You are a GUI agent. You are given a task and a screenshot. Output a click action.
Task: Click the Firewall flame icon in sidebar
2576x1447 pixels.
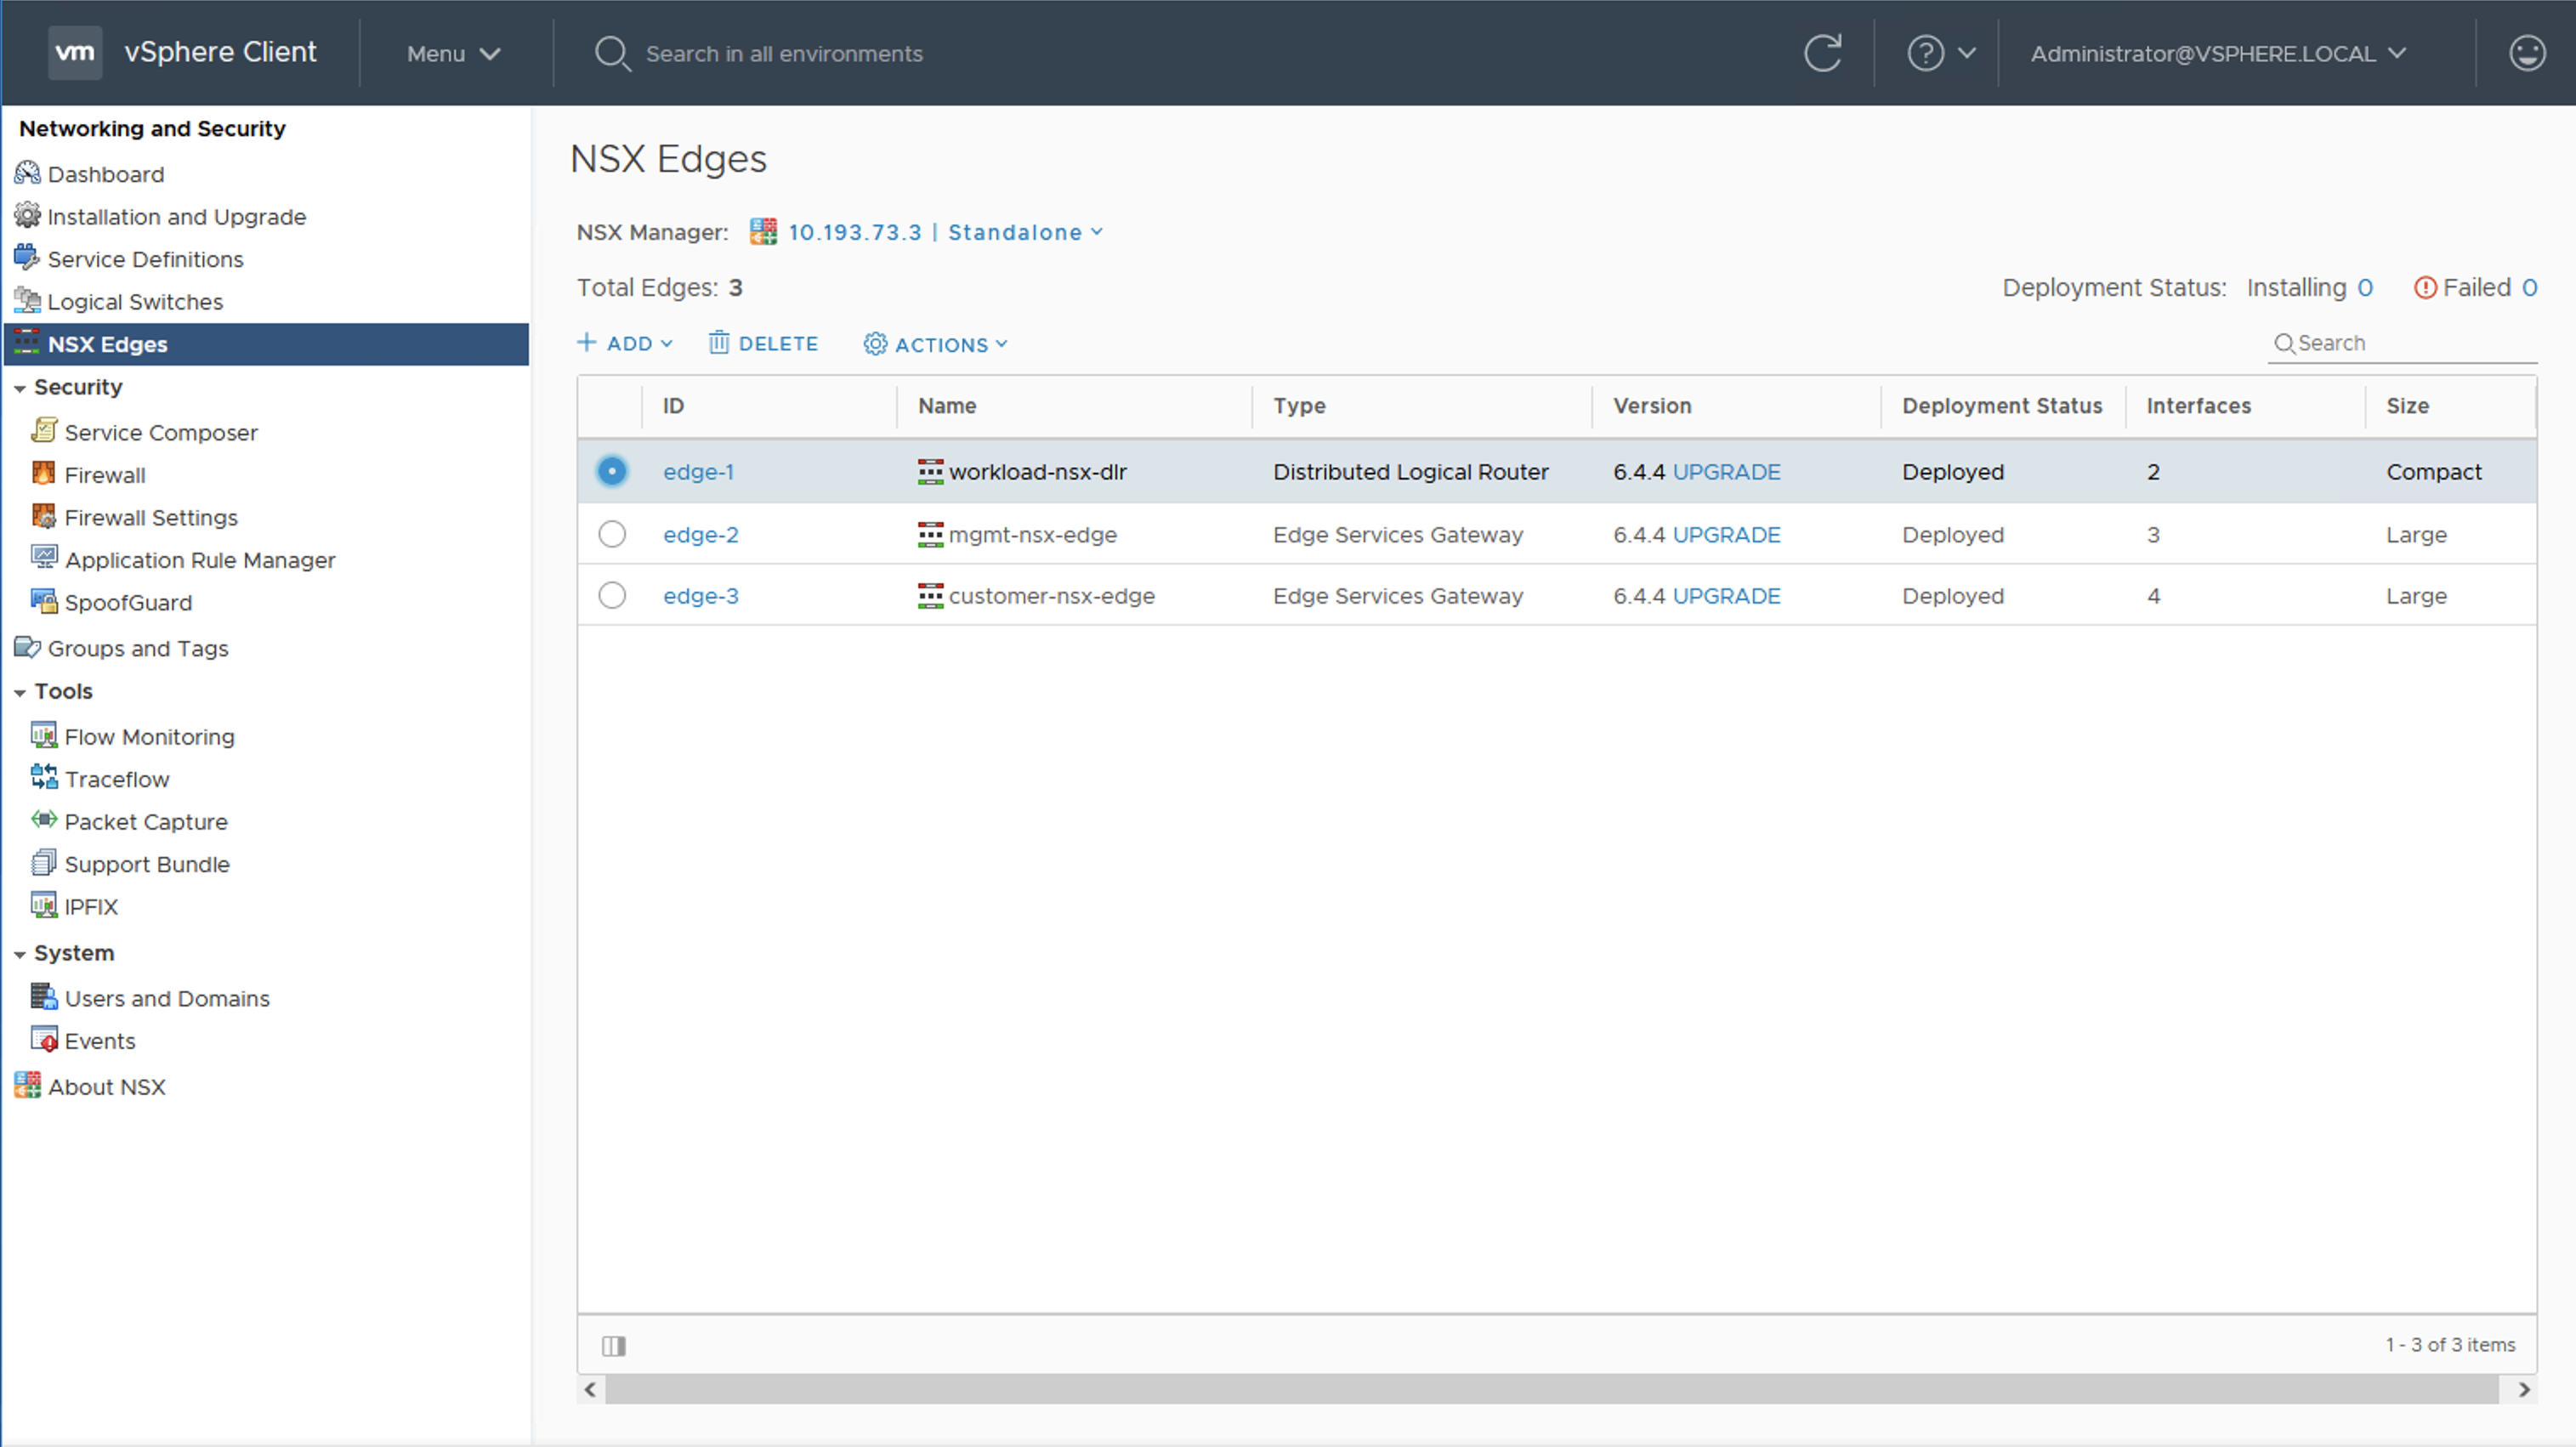(x=43, y=474)
